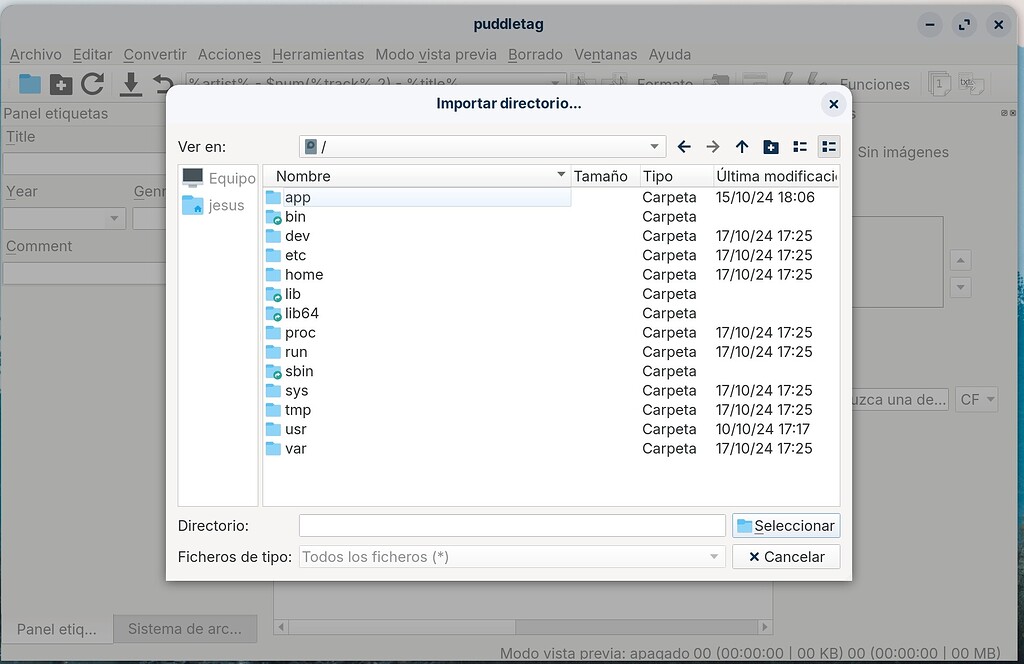The image size is (1024, 664).
Task: Open the Convertir menu
Action: pyautogui.click(x=155, y=55)
